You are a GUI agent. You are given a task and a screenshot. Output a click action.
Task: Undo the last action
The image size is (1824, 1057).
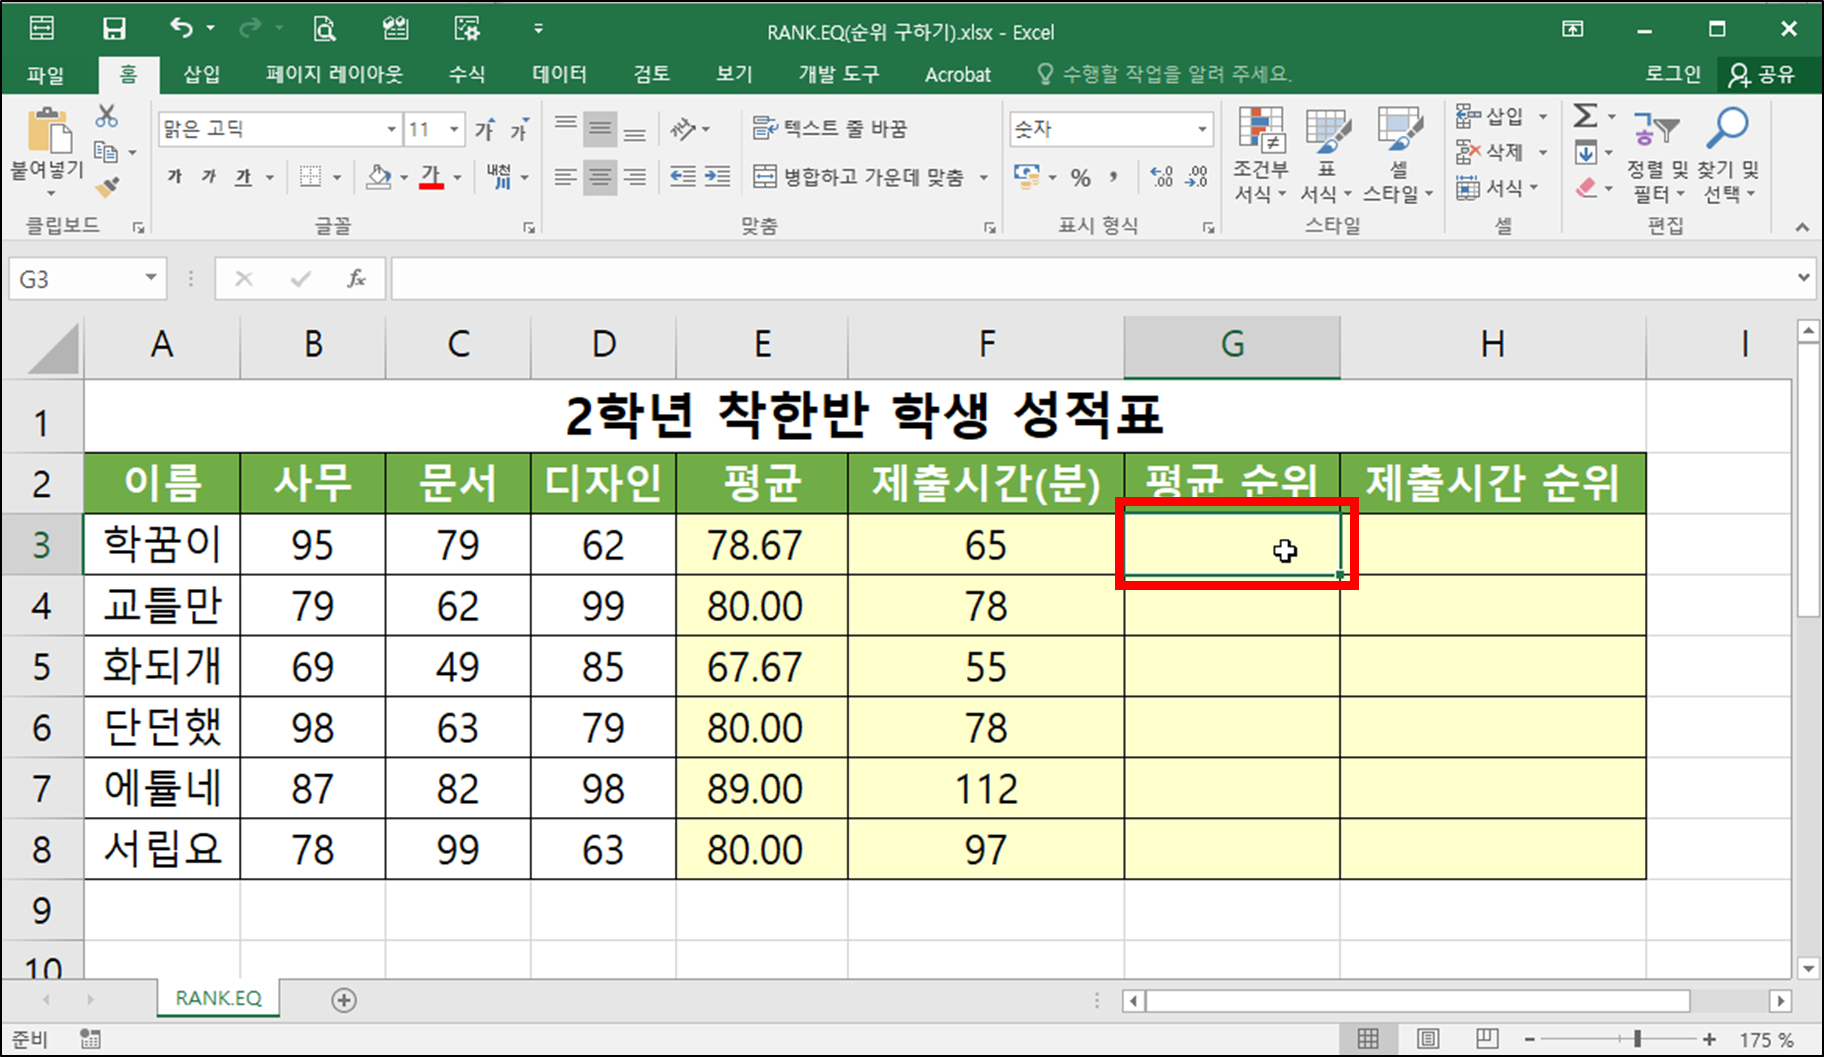pos(181,29)
